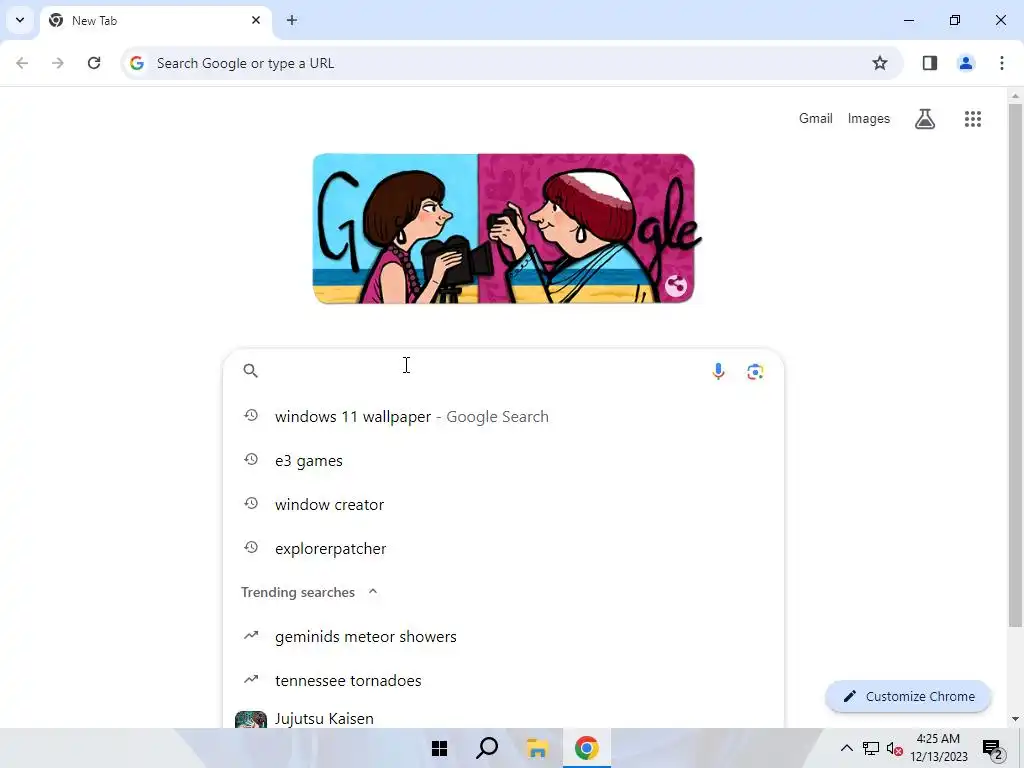Select geminids meteor showers trending search

(503, 636)
